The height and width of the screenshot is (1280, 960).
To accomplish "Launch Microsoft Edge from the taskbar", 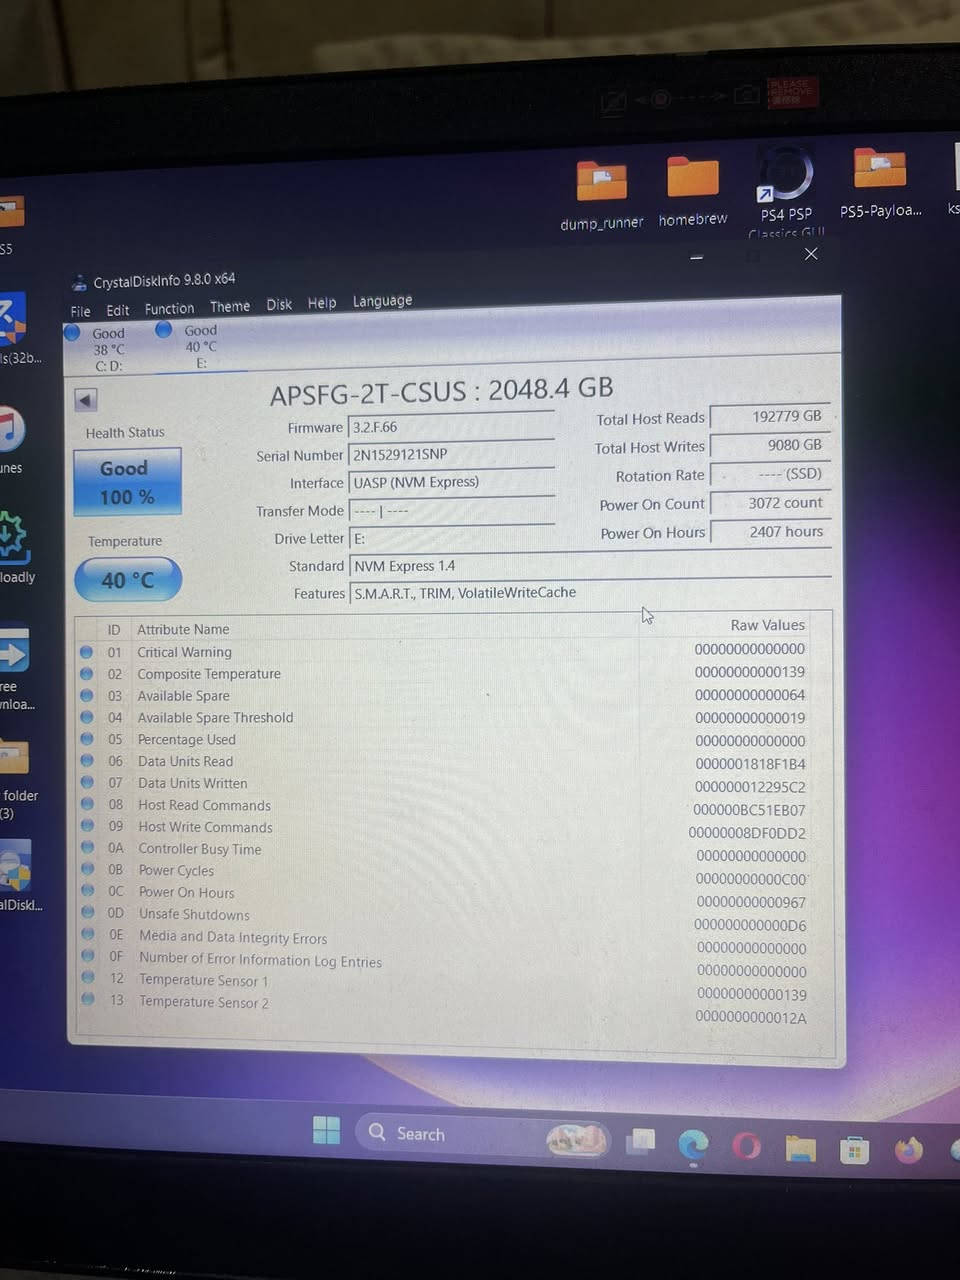I will [693, 1144].
